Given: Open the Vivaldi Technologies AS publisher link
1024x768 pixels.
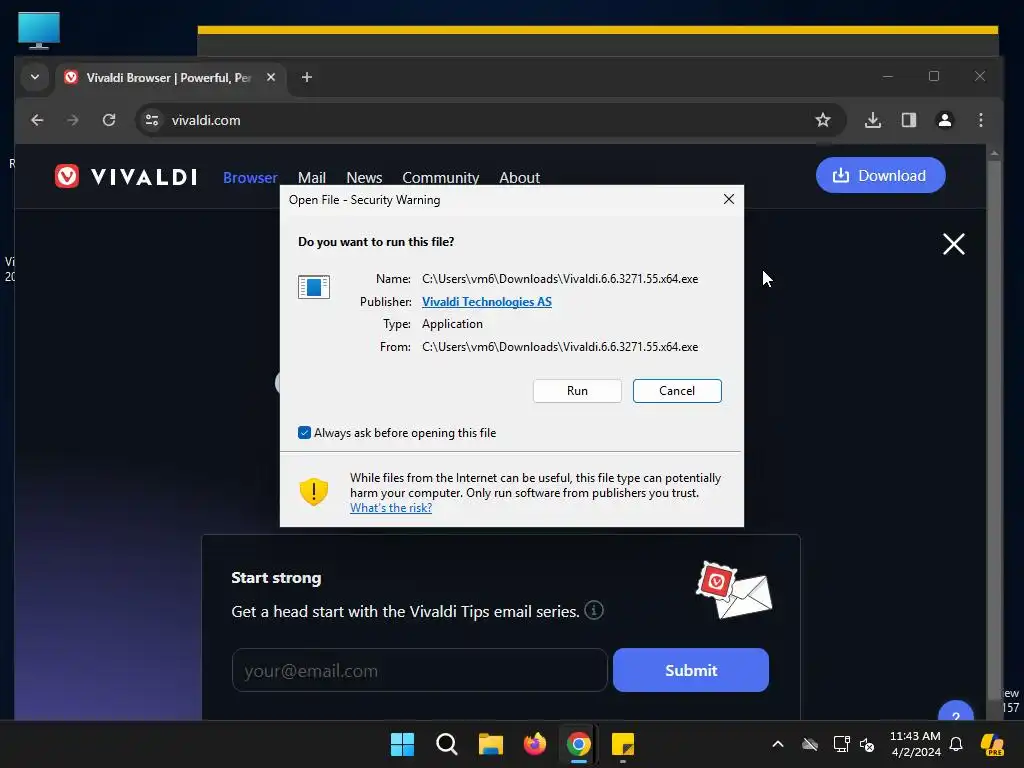Looking at the screenshot, I should point(487,302).
